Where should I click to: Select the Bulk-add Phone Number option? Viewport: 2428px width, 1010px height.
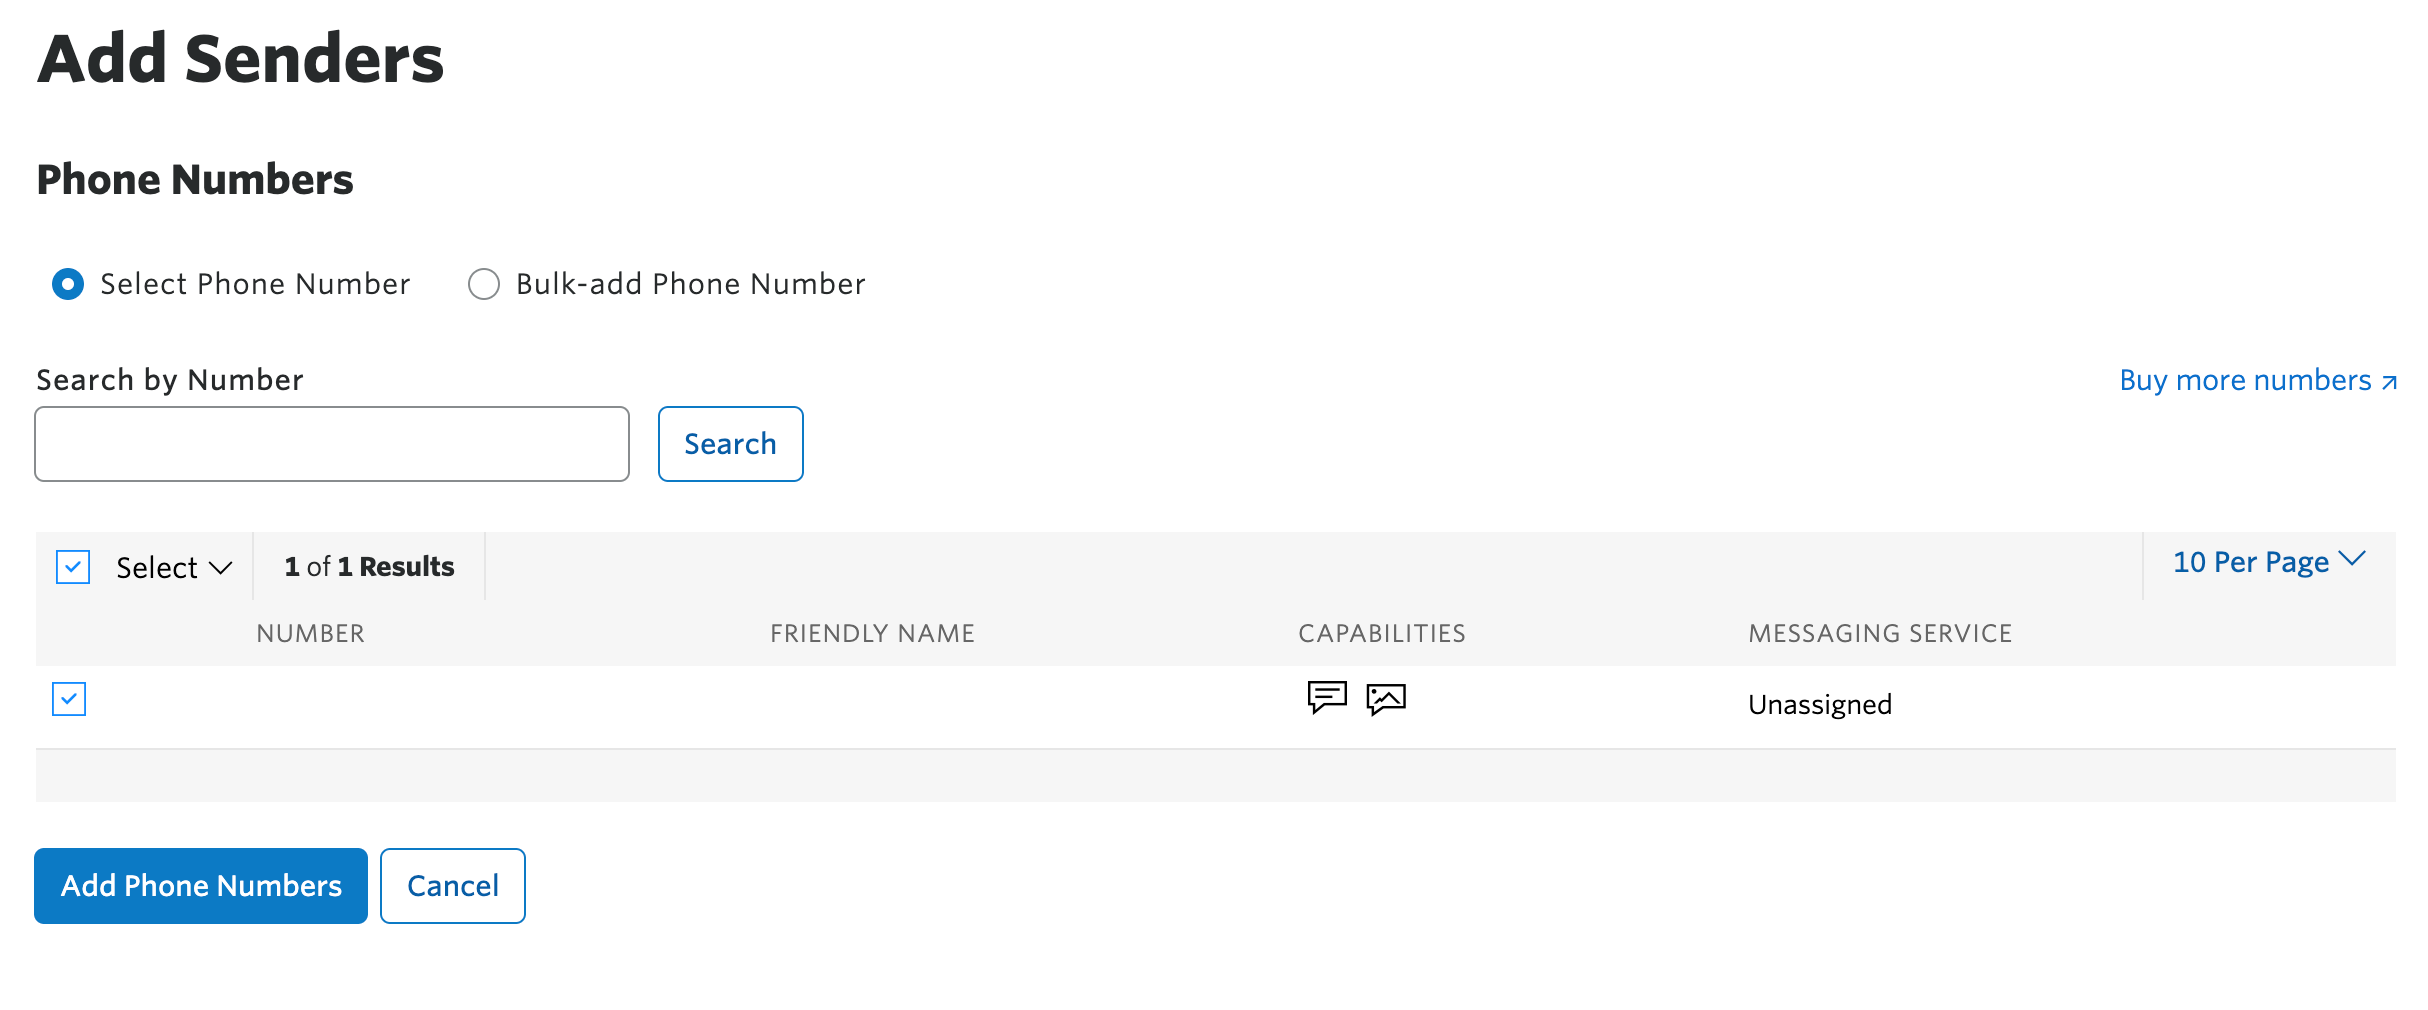[483, 284]
